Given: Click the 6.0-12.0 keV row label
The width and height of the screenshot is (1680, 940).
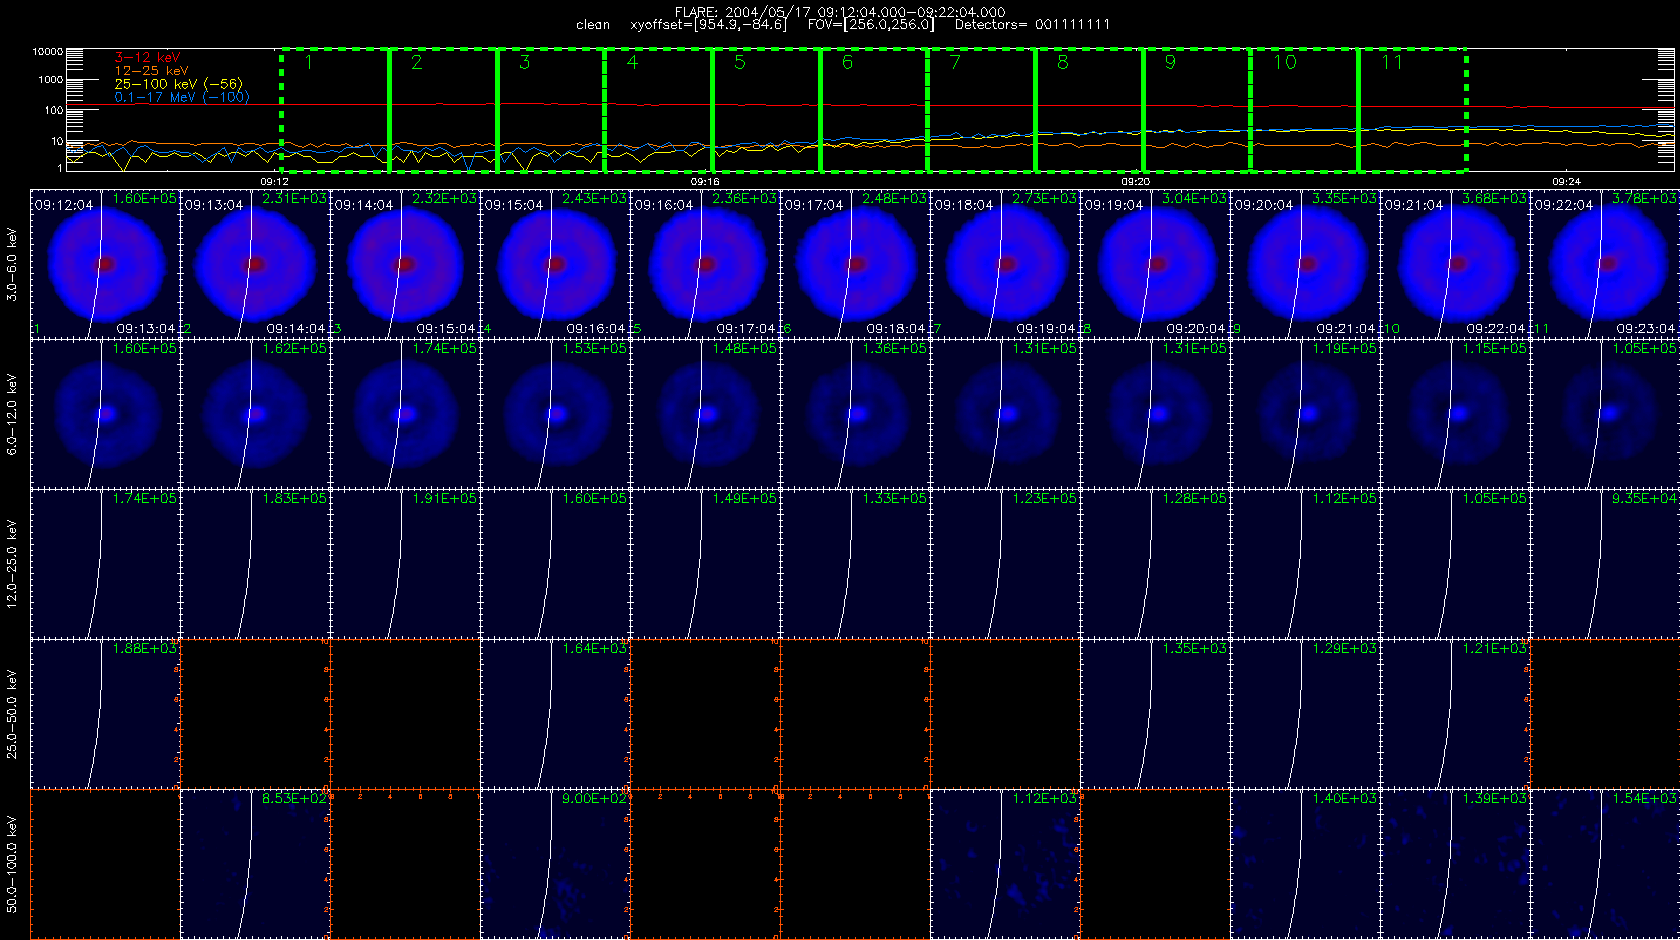Looking at the screenshot, I should (12, 414).
